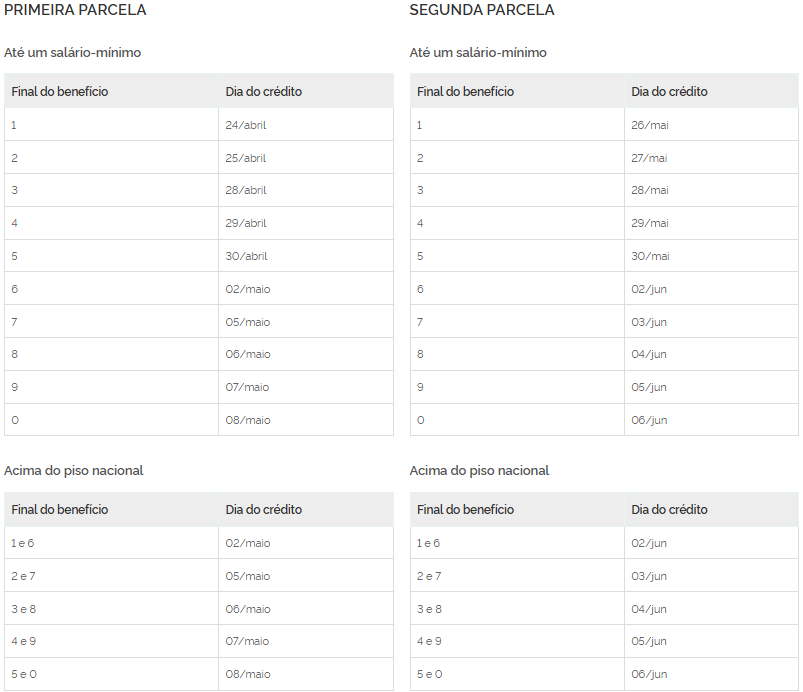
Task: Click the "25/abril" date cell
Action: 246,158
